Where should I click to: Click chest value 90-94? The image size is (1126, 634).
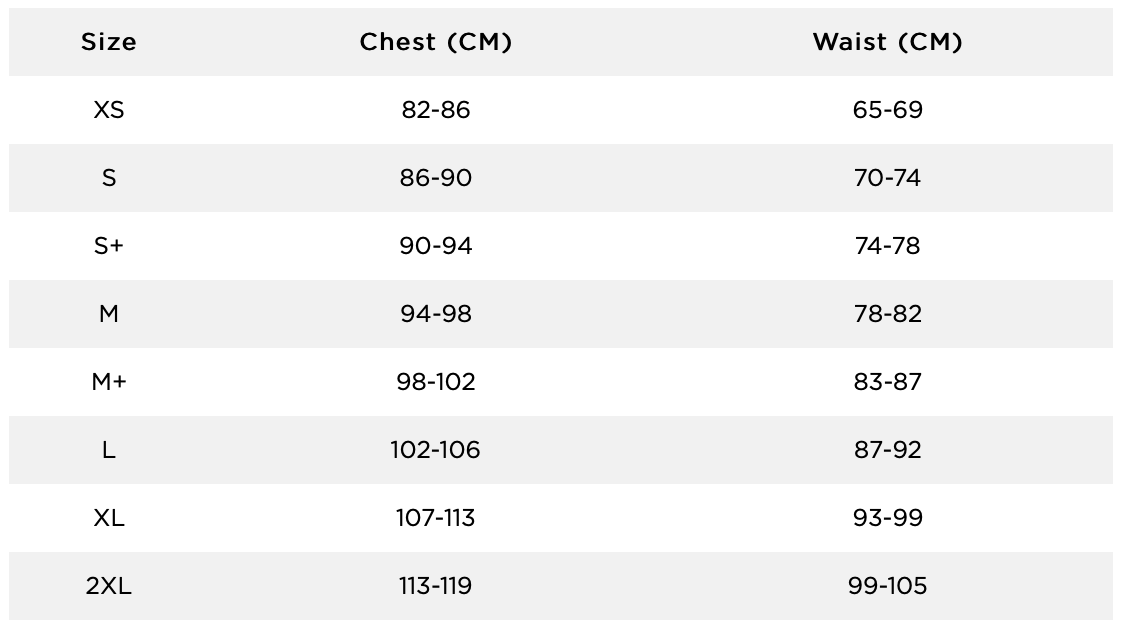pyautogui.click(x=436, y=246)
